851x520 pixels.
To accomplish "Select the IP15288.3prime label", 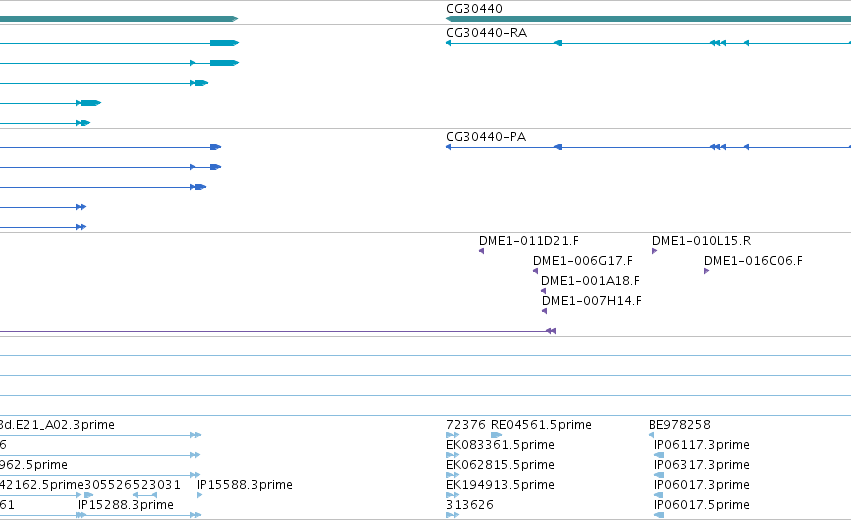I will pyautogui.click(x=126, y=505).
